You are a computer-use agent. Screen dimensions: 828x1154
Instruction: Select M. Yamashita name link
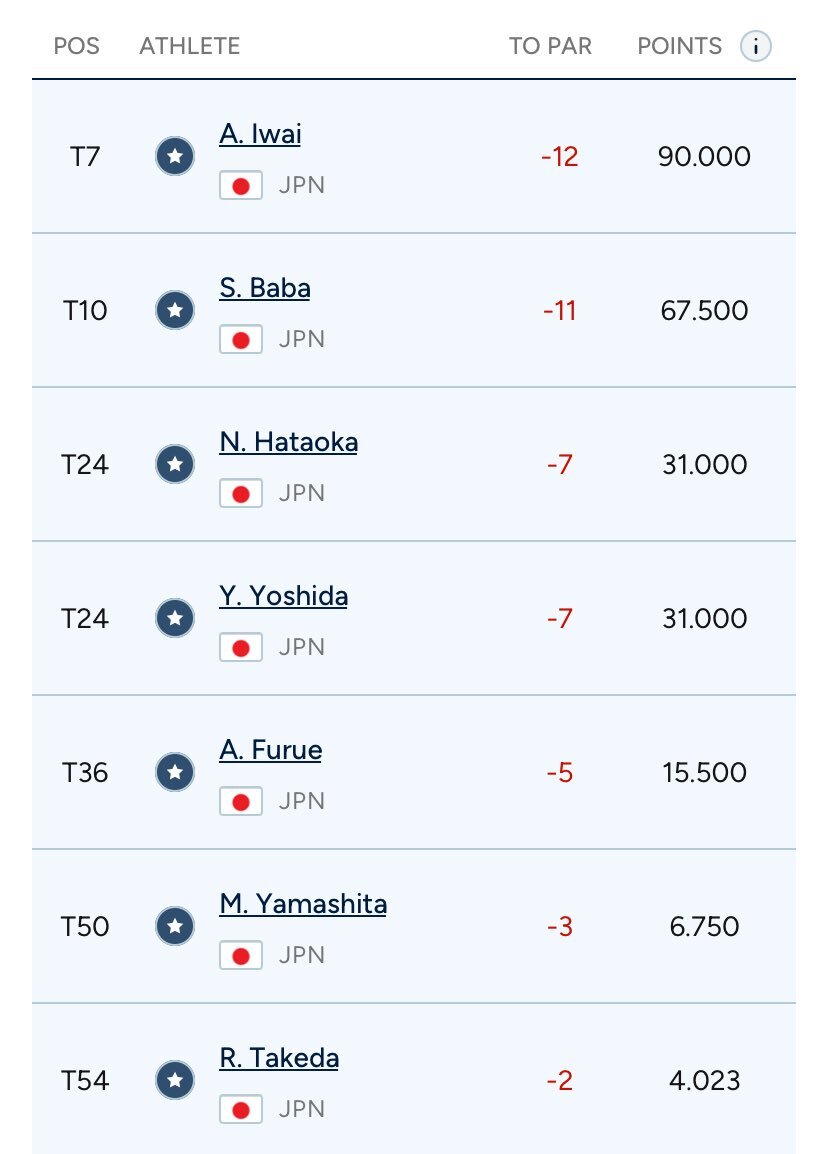(x=303, y=904)
